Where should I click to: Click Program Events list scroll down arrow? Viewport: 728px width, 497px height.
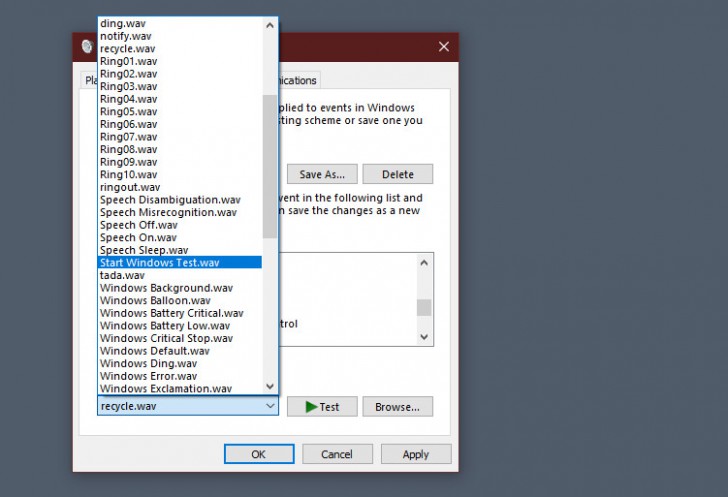tap(424, 337)
